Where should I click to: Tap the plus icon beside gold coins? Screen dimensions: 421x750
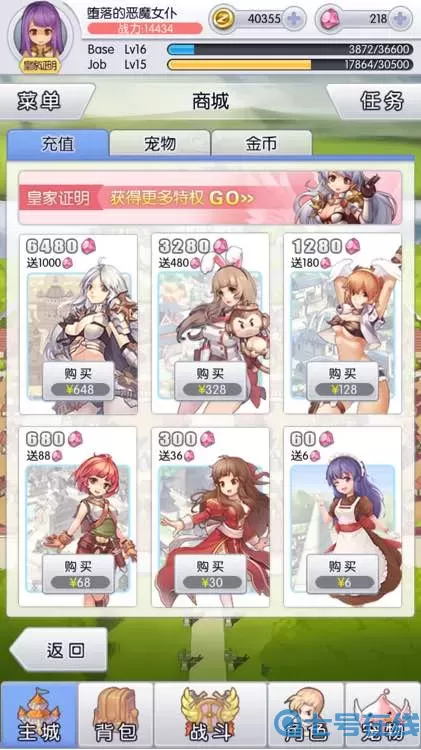coord(294,19)
